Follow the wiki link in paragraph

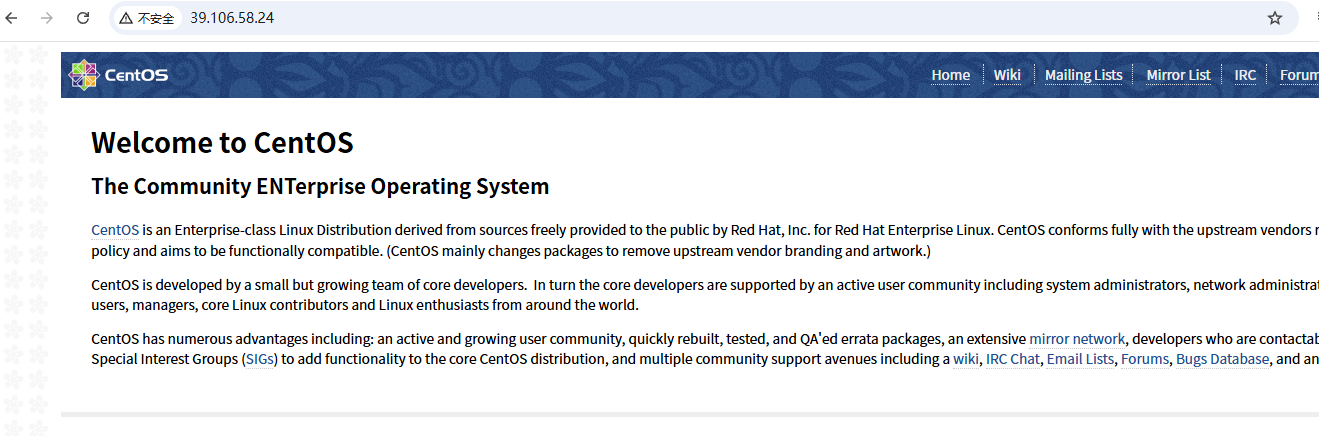966,359
